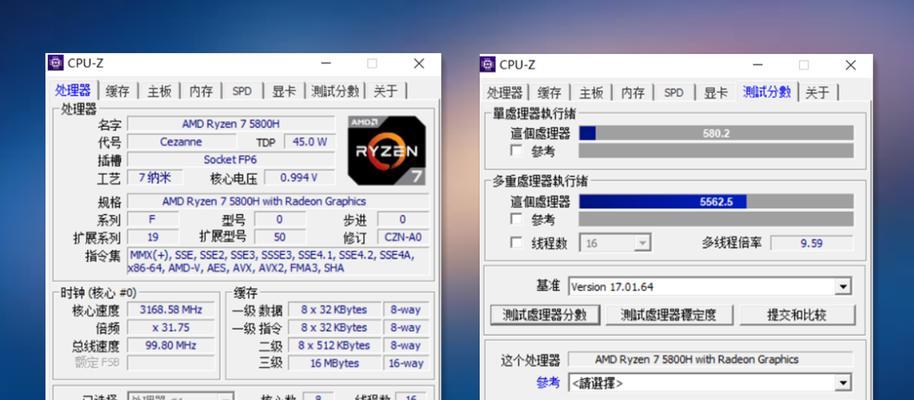Click the 代号 value Cezanne
Viewport: 914px width, 400px height.
point(181,142)
